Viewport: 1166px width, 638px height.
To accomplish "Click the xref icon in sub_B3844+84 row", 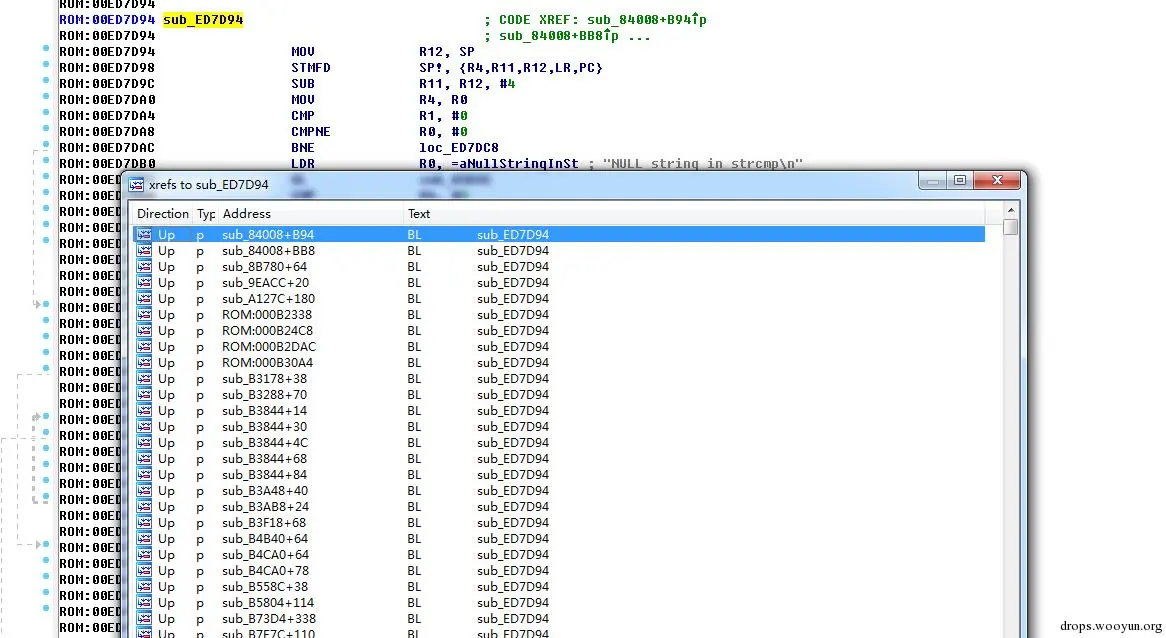I will pyautogui.click(x=144, y=474).
